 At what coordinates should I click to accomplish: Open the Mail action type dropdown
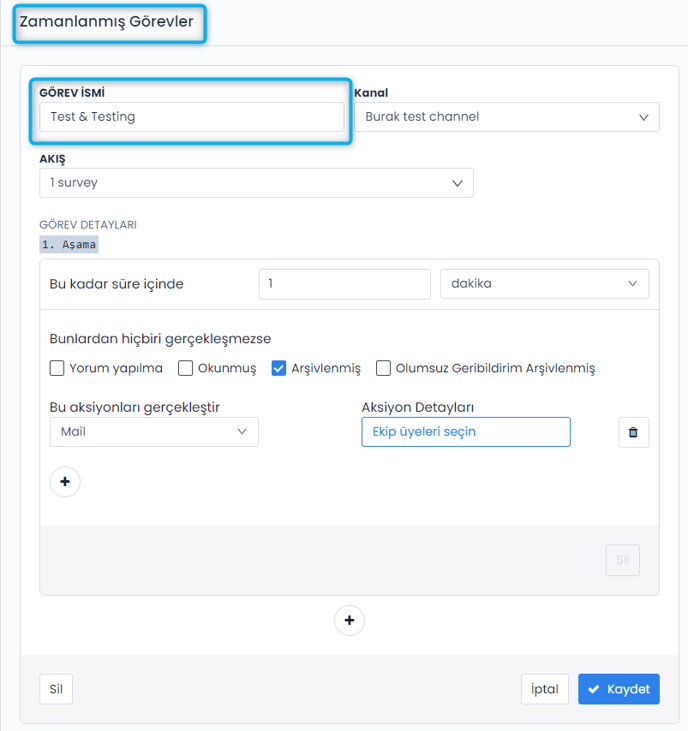click(x=154, y=432)
